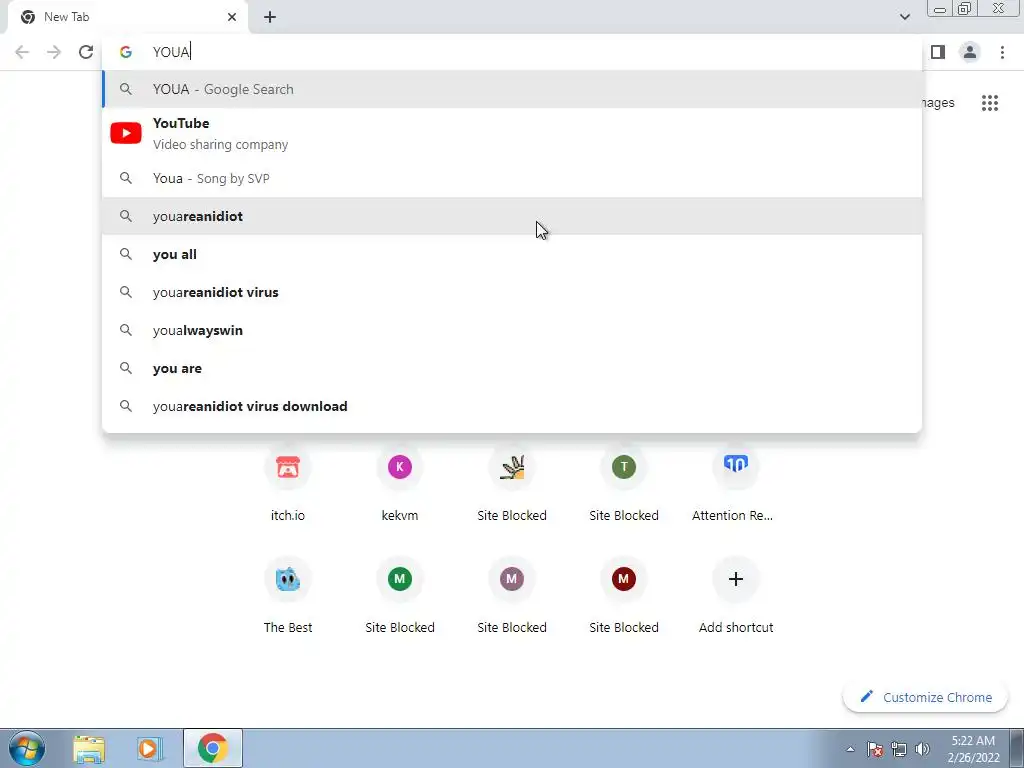Show hidden system tray icons
Viewport: 1024px width, 768px height.
tap(850, 749)
